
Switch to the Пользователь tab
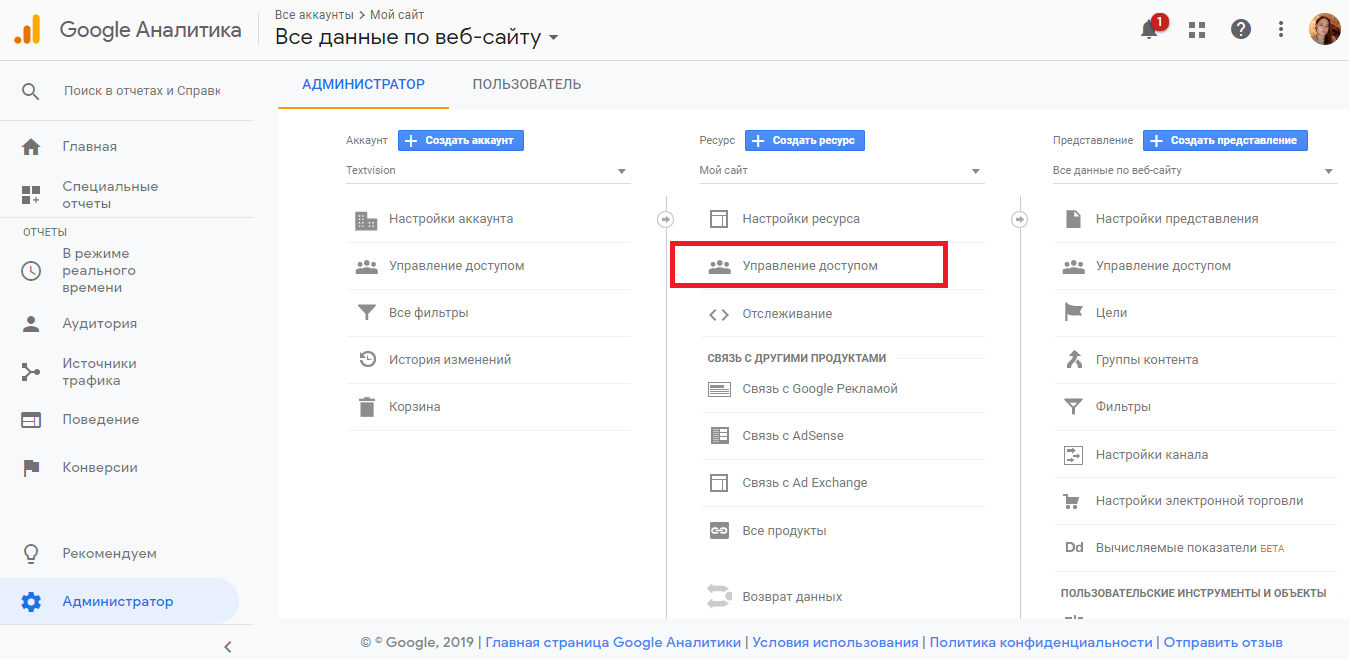click(x=527, y=85)
